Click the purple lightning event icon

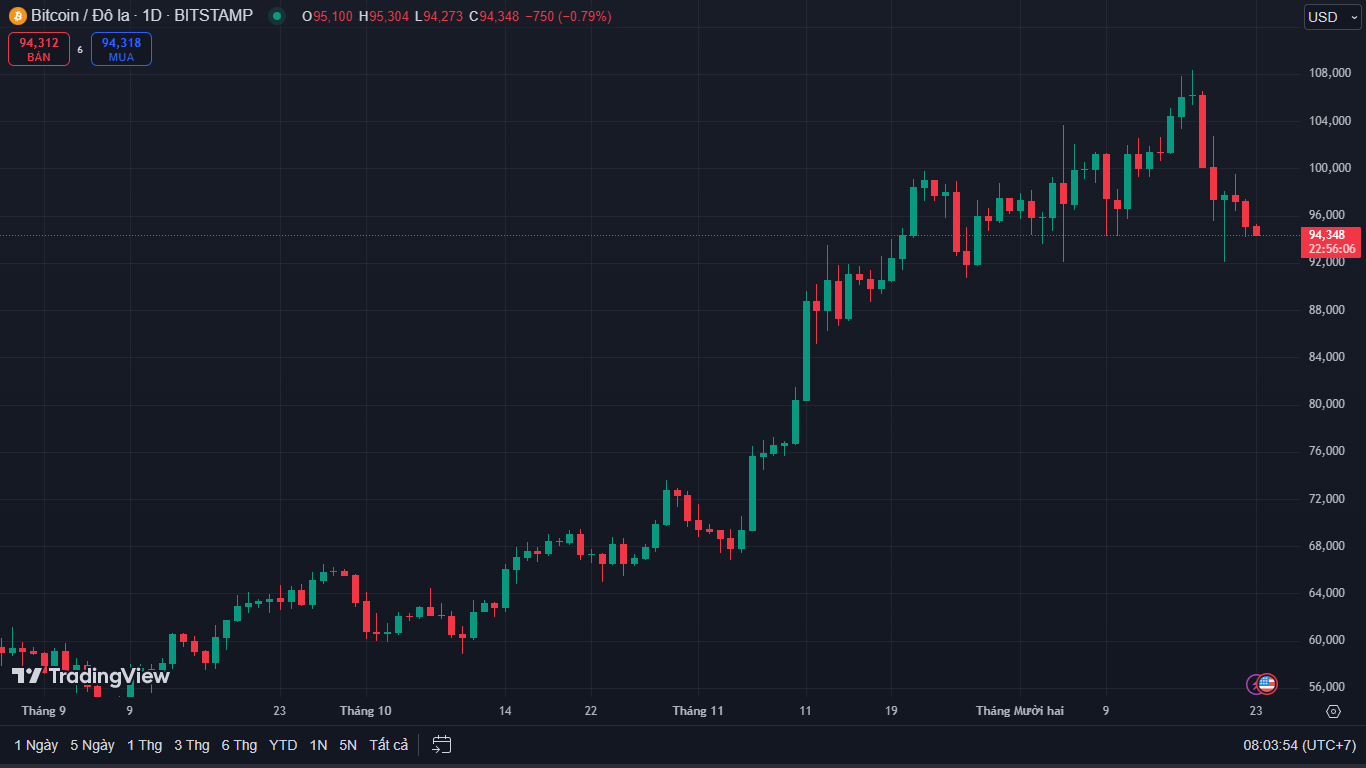pyautogui.click(x=1254, y=684)
